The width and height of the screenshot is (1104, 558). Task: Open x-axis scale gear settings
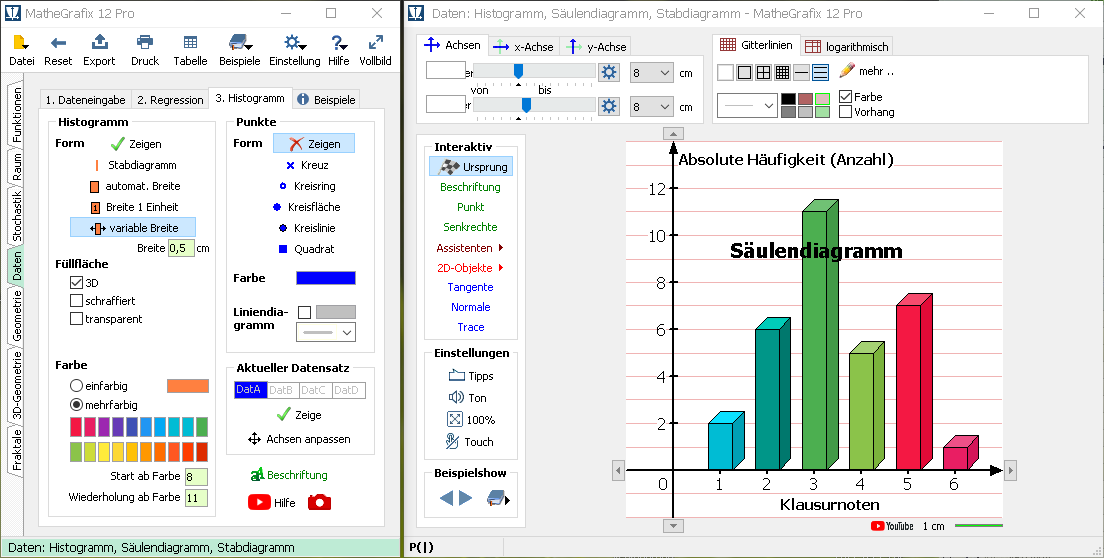pyautogui.click(x=608, y=72)
